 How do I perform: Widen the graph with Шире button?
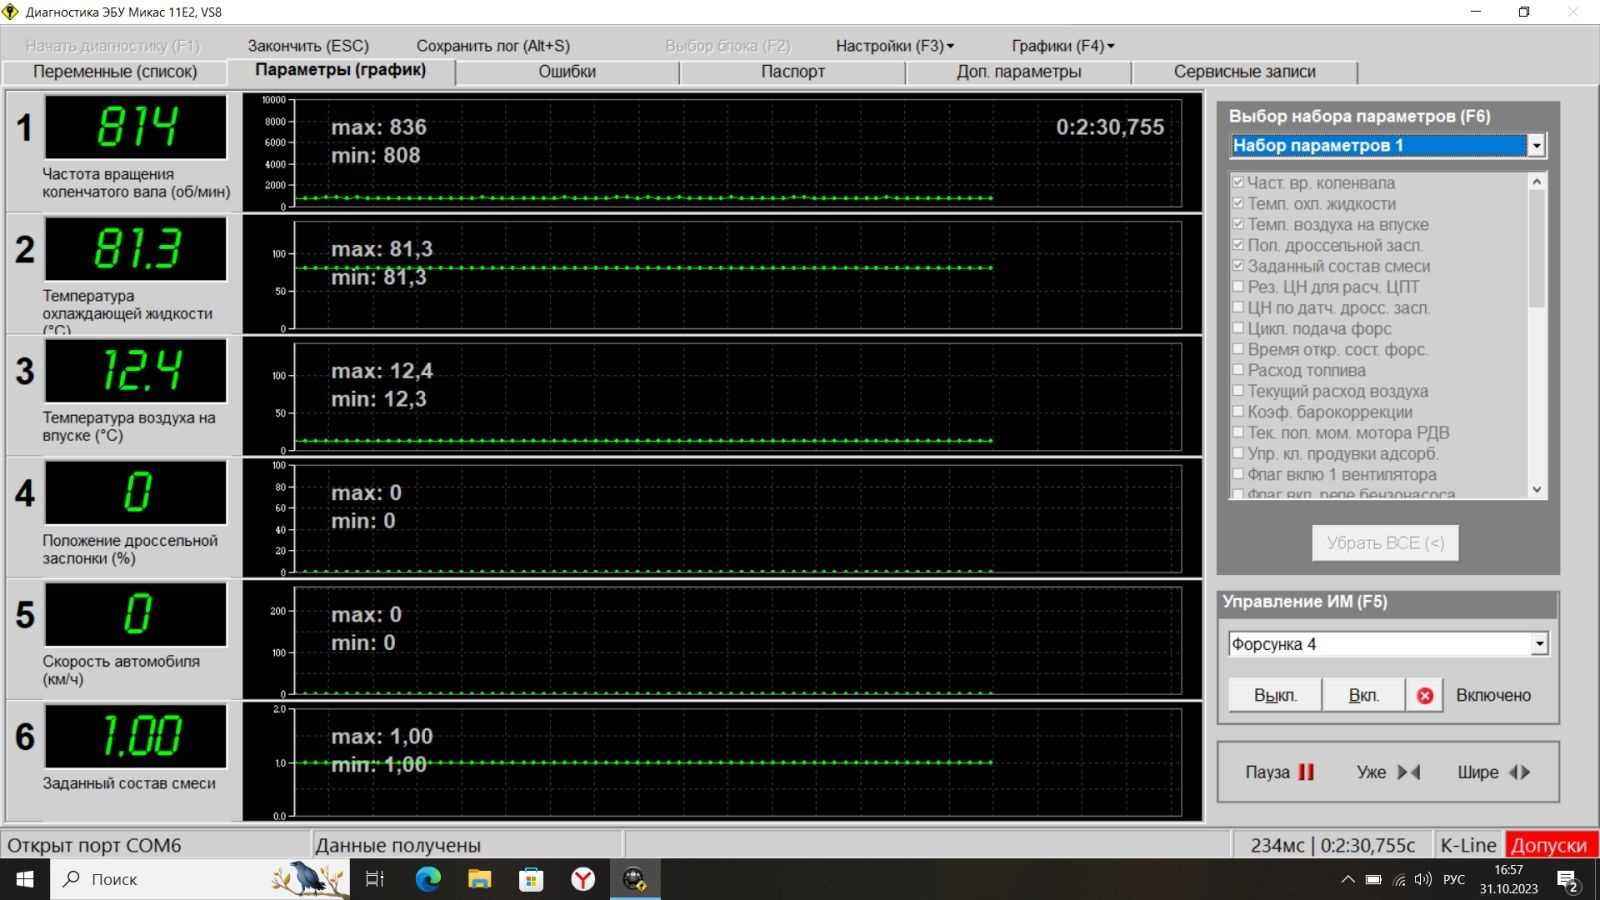click(1493, 772)
